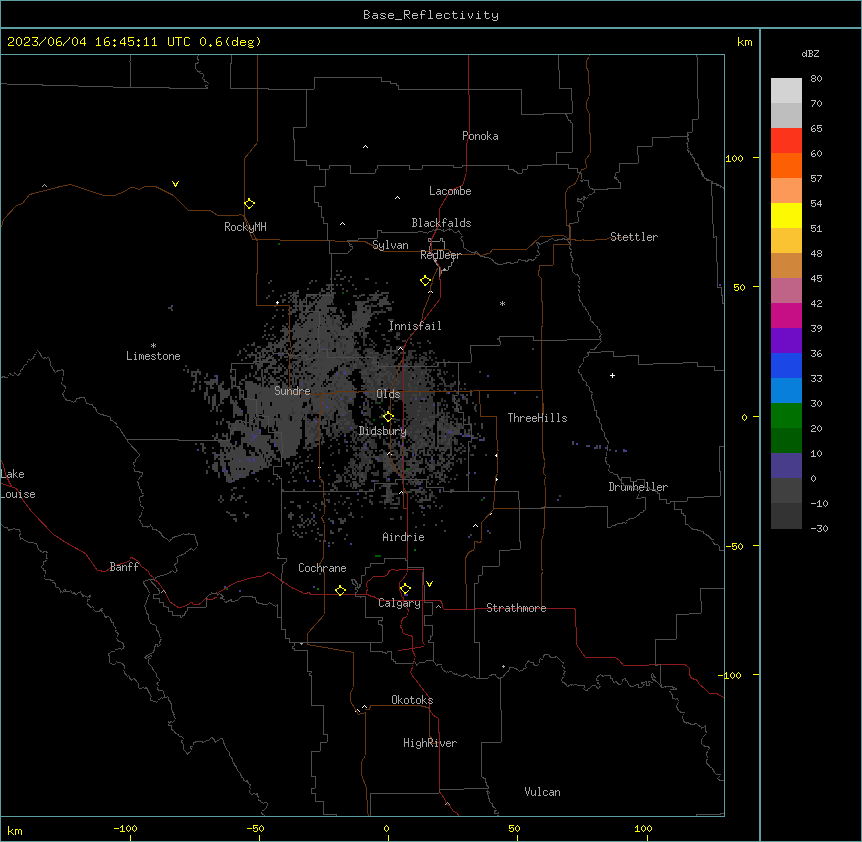Screen dimensions: 862x842
Task: Click the yellow km label at the bottom-left corner
Action: click(15, 830)
